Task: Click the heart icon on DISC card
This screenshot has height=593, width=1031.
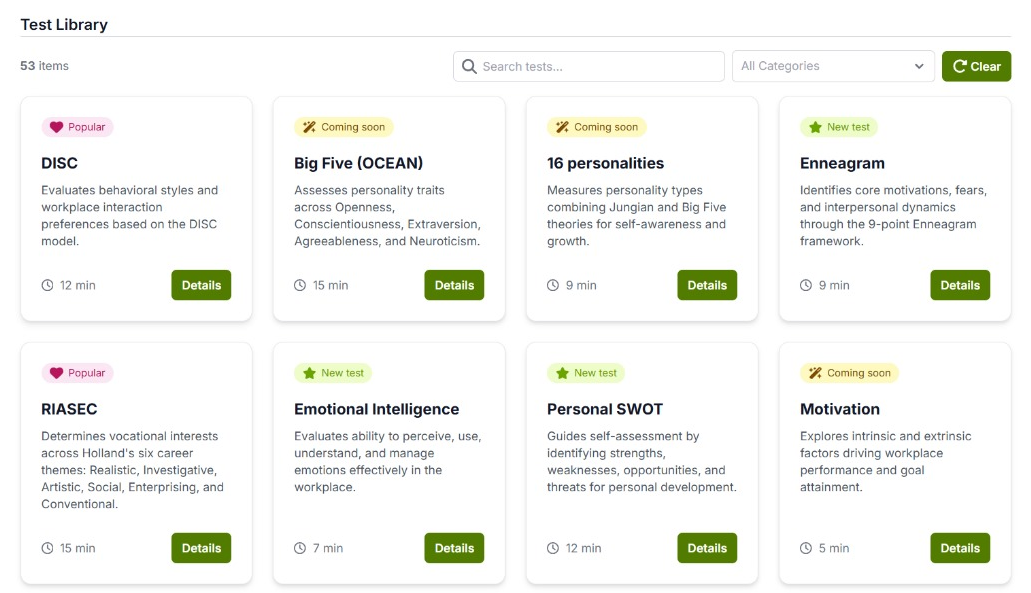Action: [x=56, y=127]
